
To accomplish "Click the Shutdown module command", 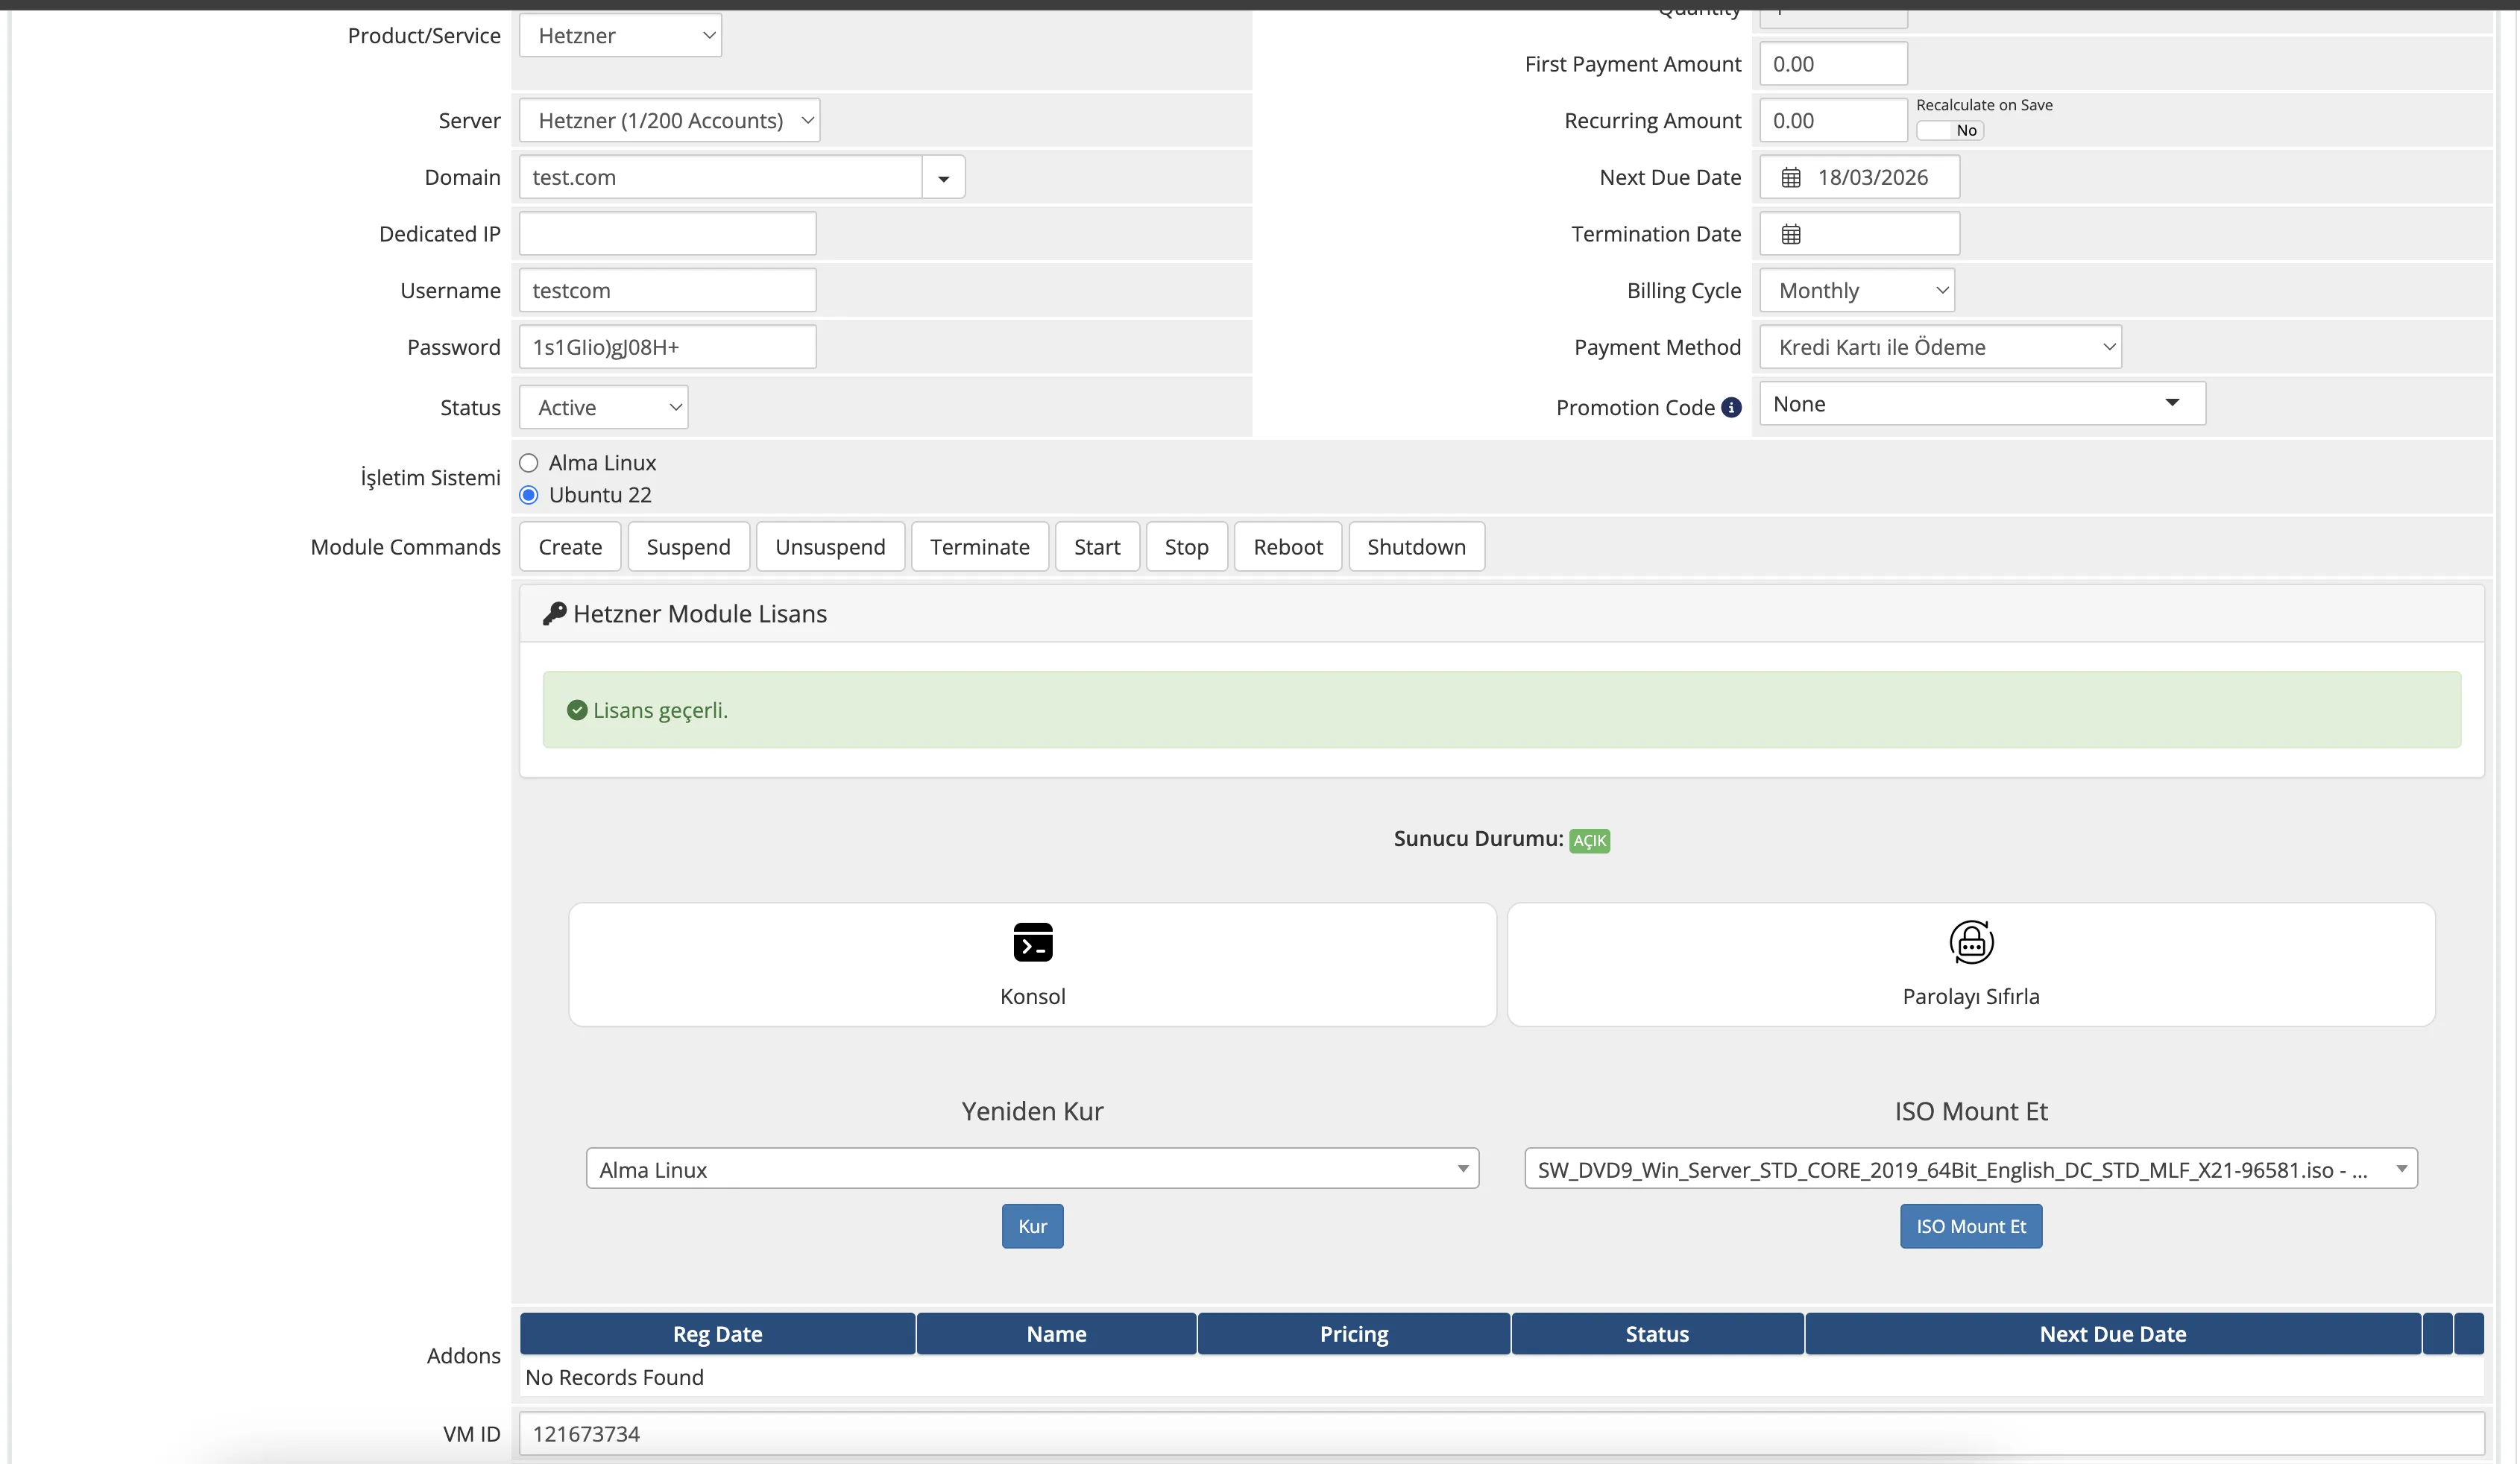I will click(x=1416, y=547).
